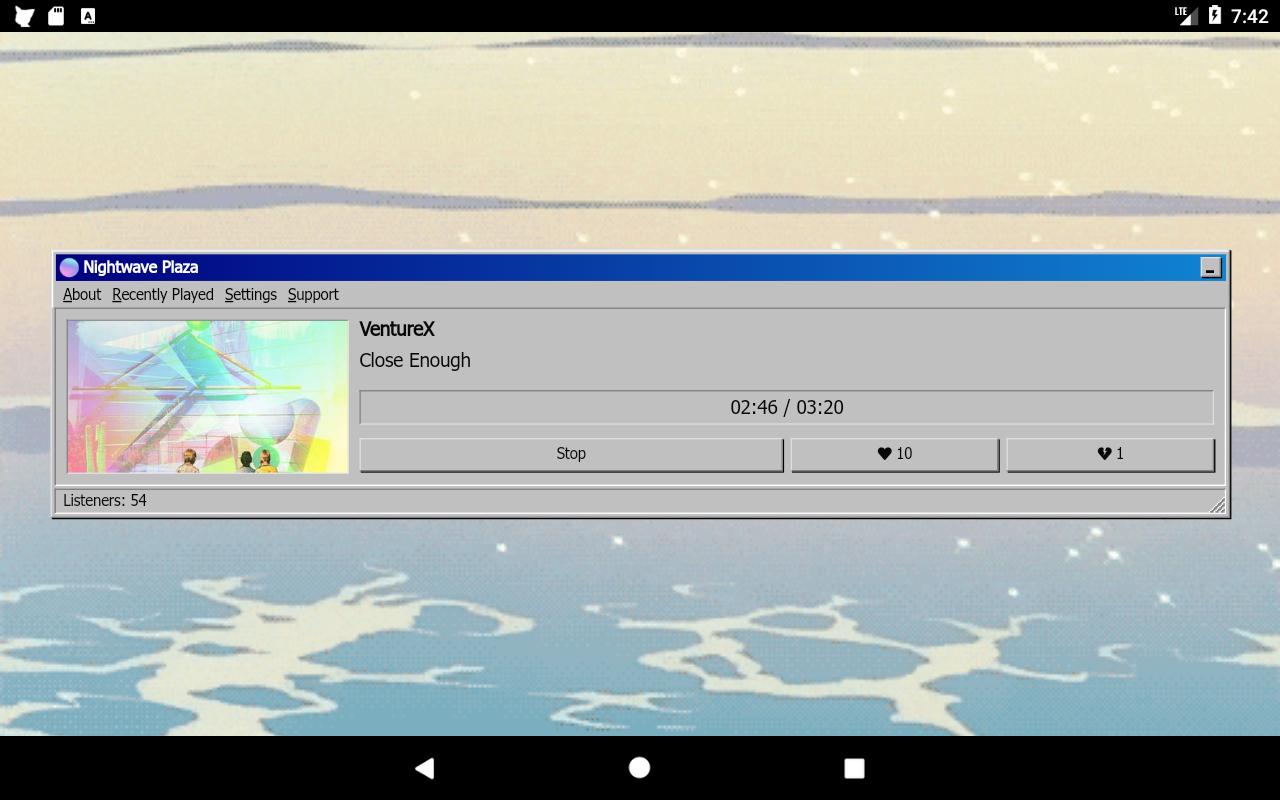Screen dimensions: 1280x800
Task: Tap the keyboard language status icon
Action: (x=88, y=16)
